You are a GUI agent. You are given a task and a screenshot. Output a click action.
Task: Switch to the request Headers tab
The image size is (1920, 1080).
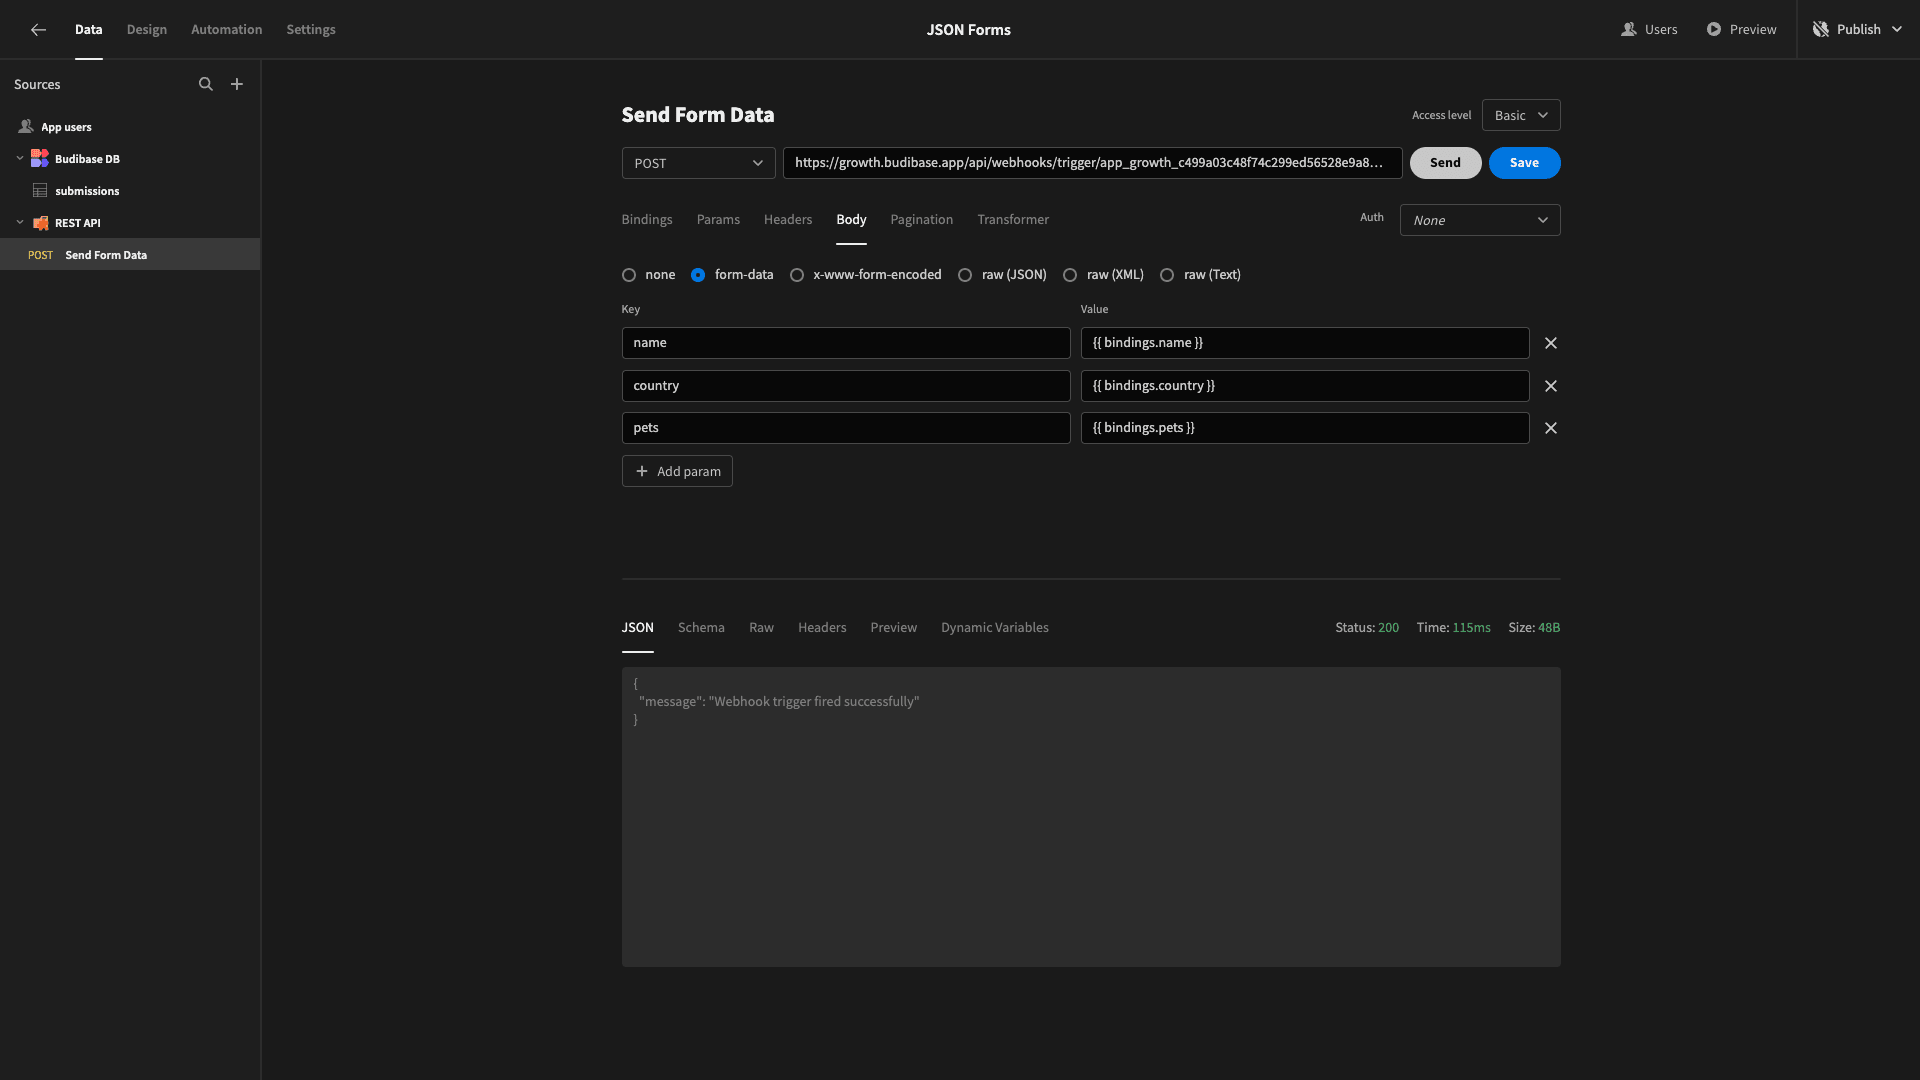pos(788,220)
